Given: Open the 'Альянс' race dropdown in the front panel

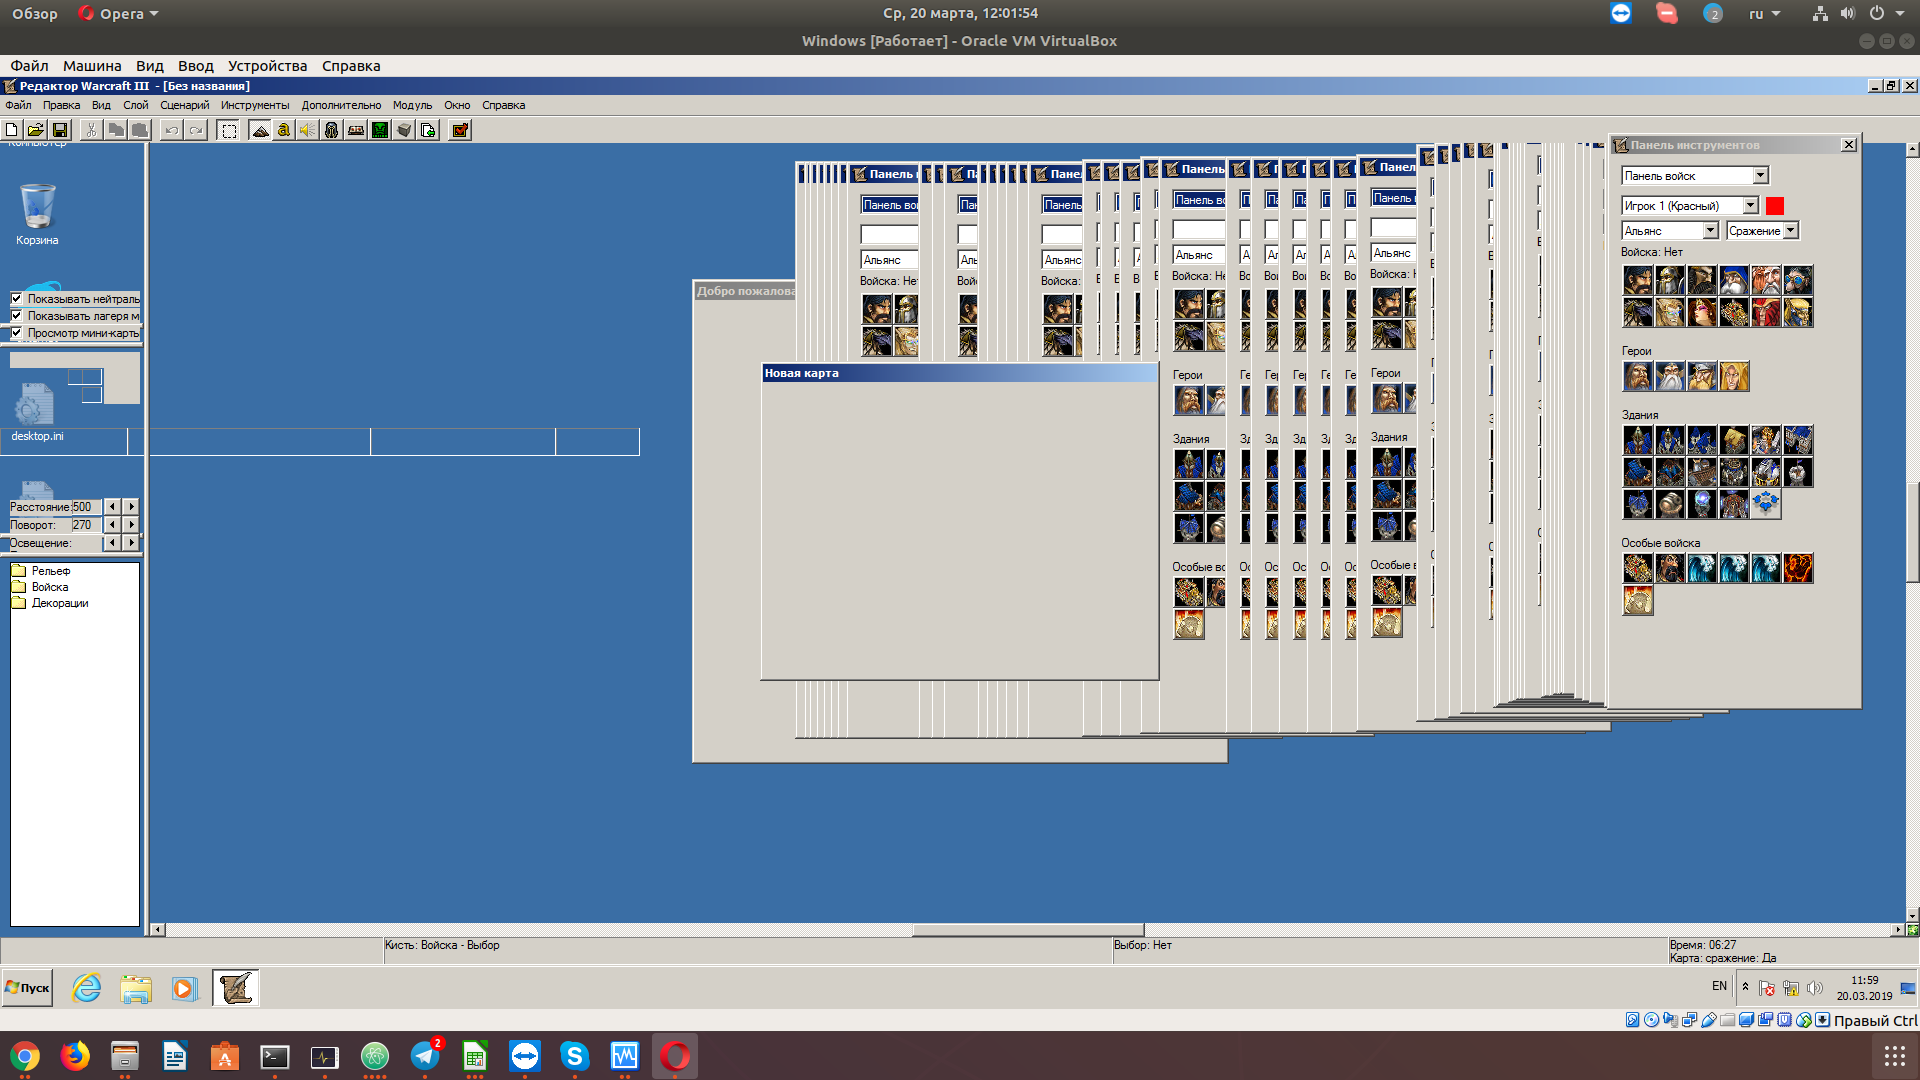Looking at the screenshot, I should [x=1670, y=231].
